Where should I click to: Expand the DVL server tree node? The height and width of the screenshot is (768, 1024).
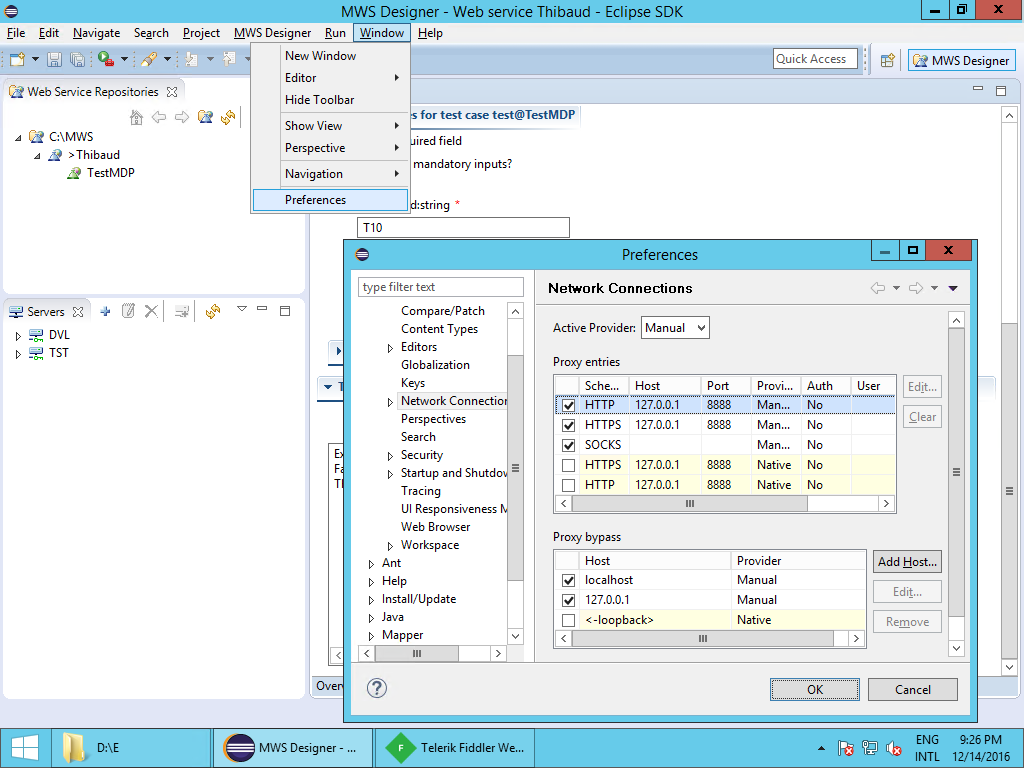pyautogui.click(x=18, y=335)
